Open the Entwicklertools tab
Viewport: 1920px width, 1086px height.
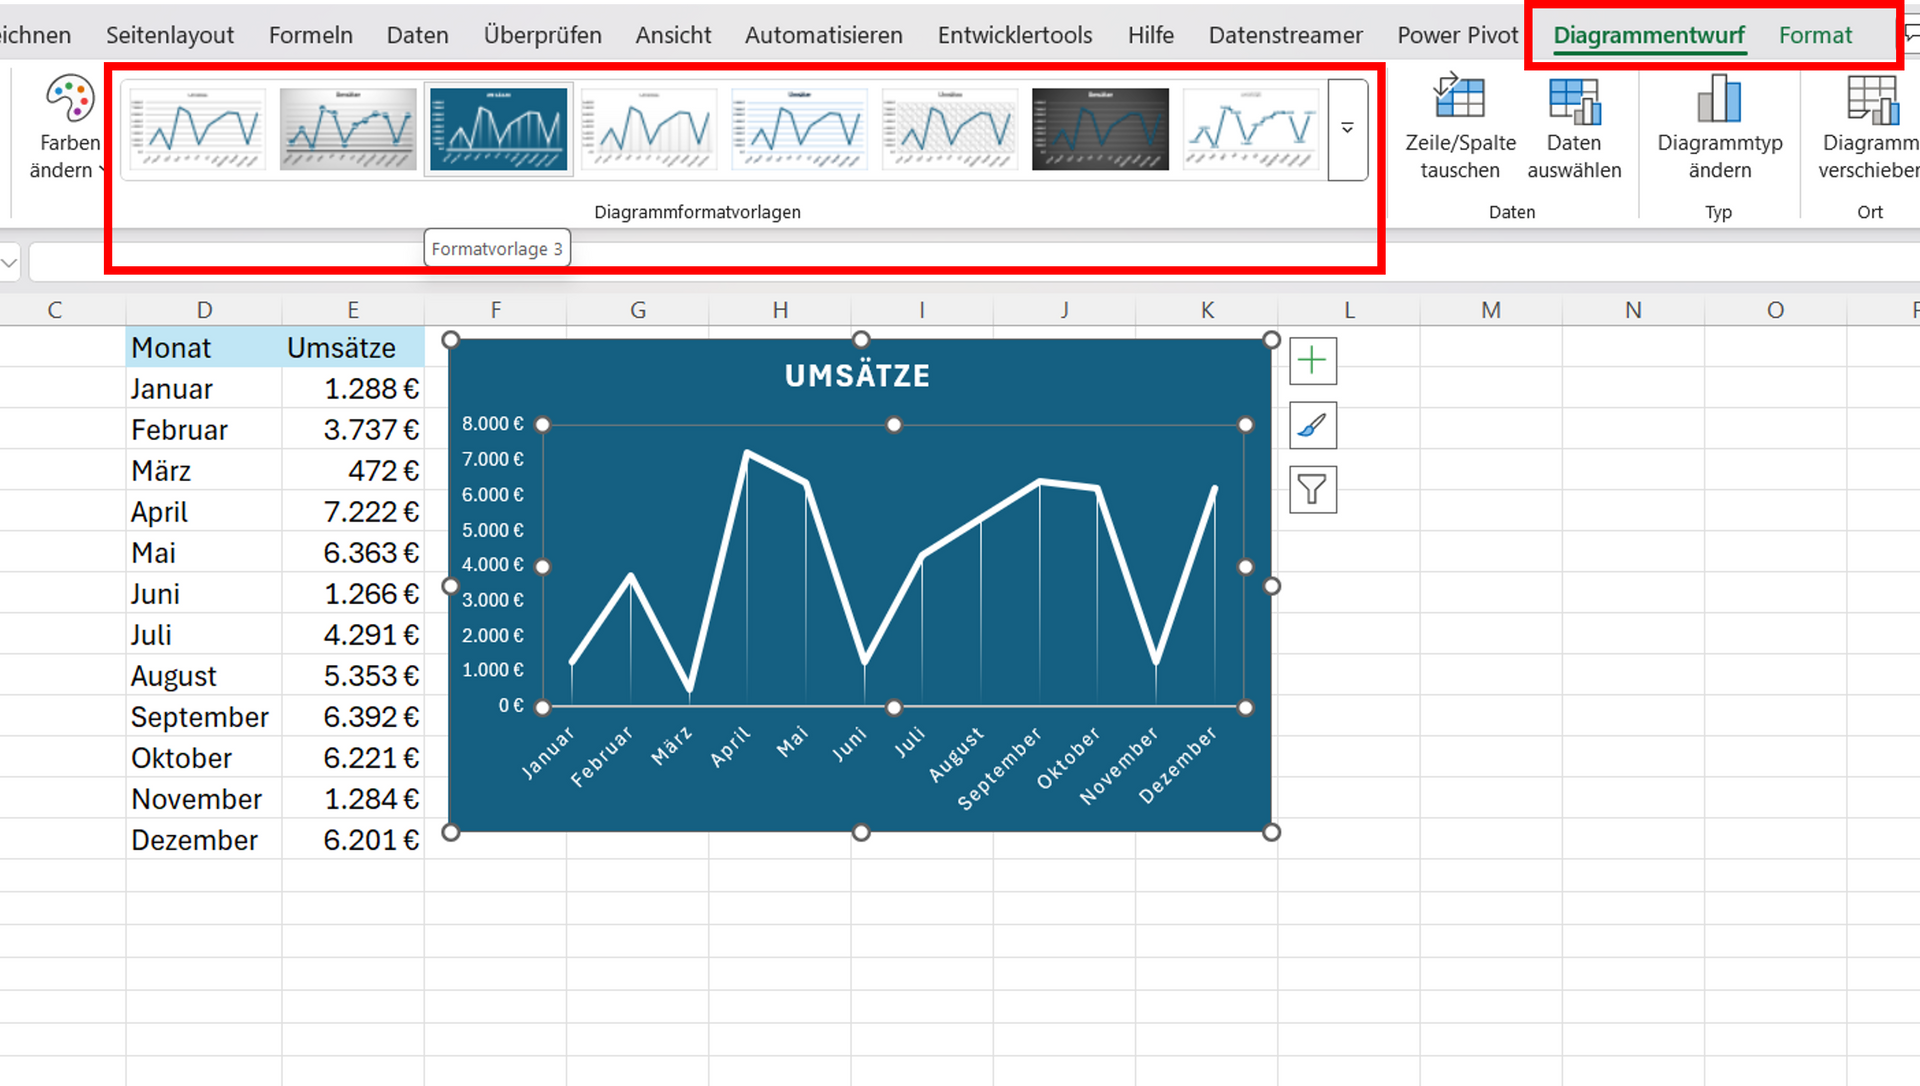1014,35
